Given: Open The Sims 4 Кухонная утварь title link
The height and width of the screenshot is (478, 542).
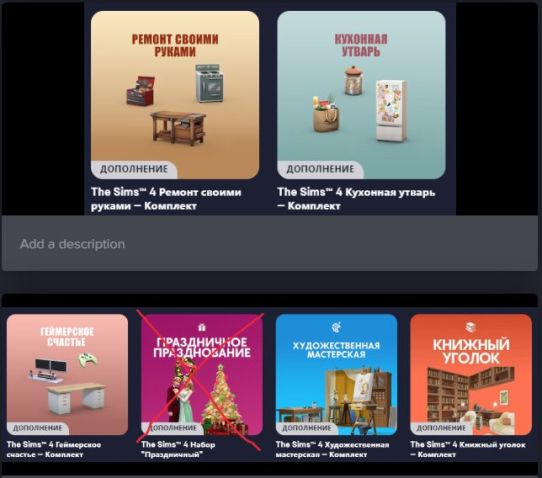Looking at the screenshot, I should pyautogui.click(x=356, y=199).
